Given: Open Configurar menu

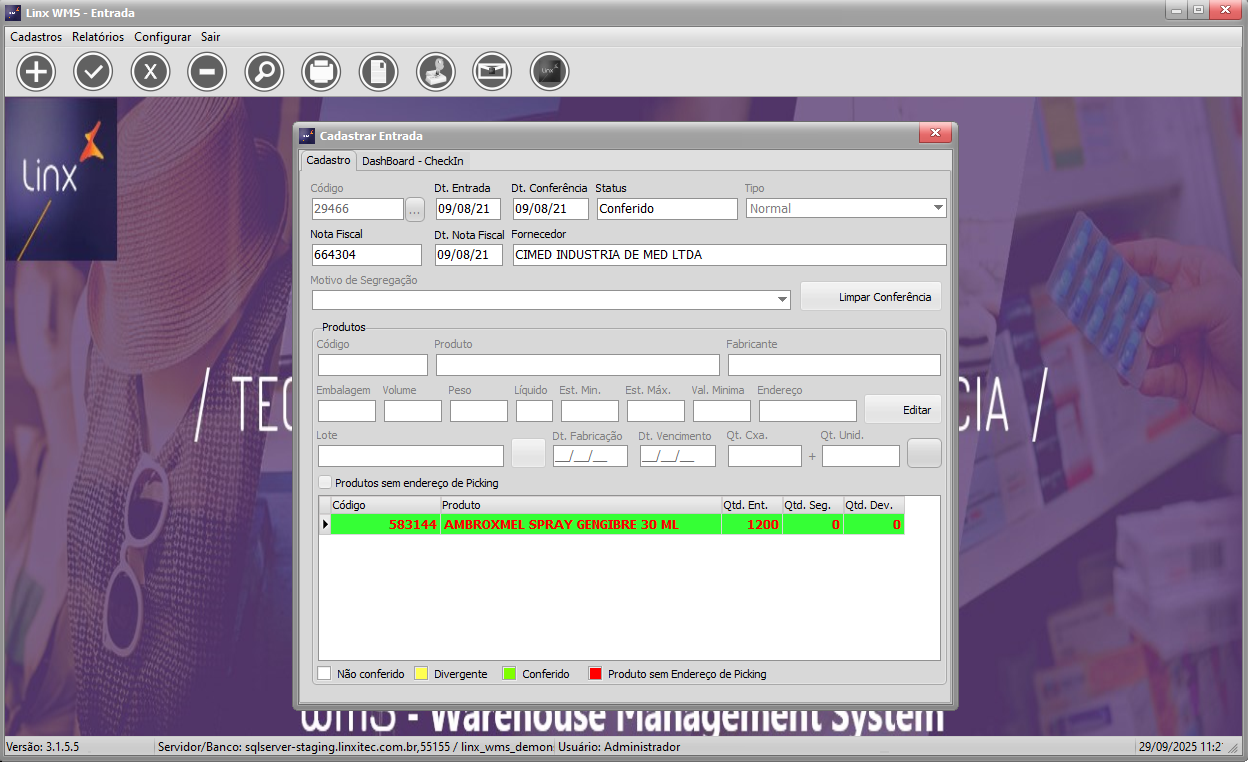Looking at the screenshot, I should 162,37.
